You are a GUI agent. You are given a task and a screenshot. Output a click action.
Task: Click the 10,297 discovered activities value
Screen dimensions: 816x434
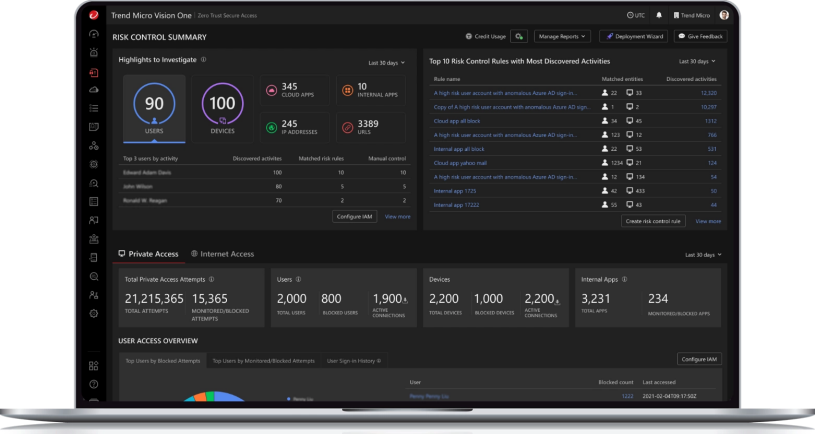(x=708, y=107)
